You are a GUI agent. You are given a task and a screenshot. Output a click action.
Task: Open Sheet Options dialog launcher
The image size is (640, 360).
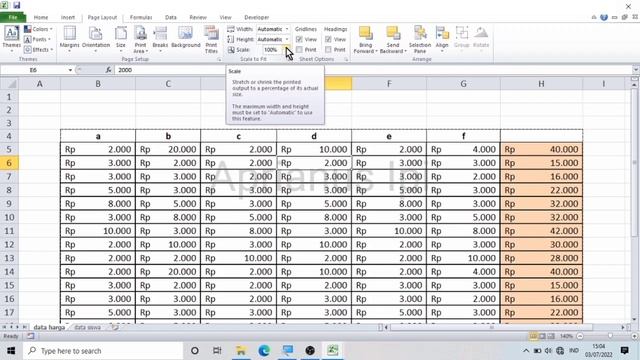click(346, 60)
